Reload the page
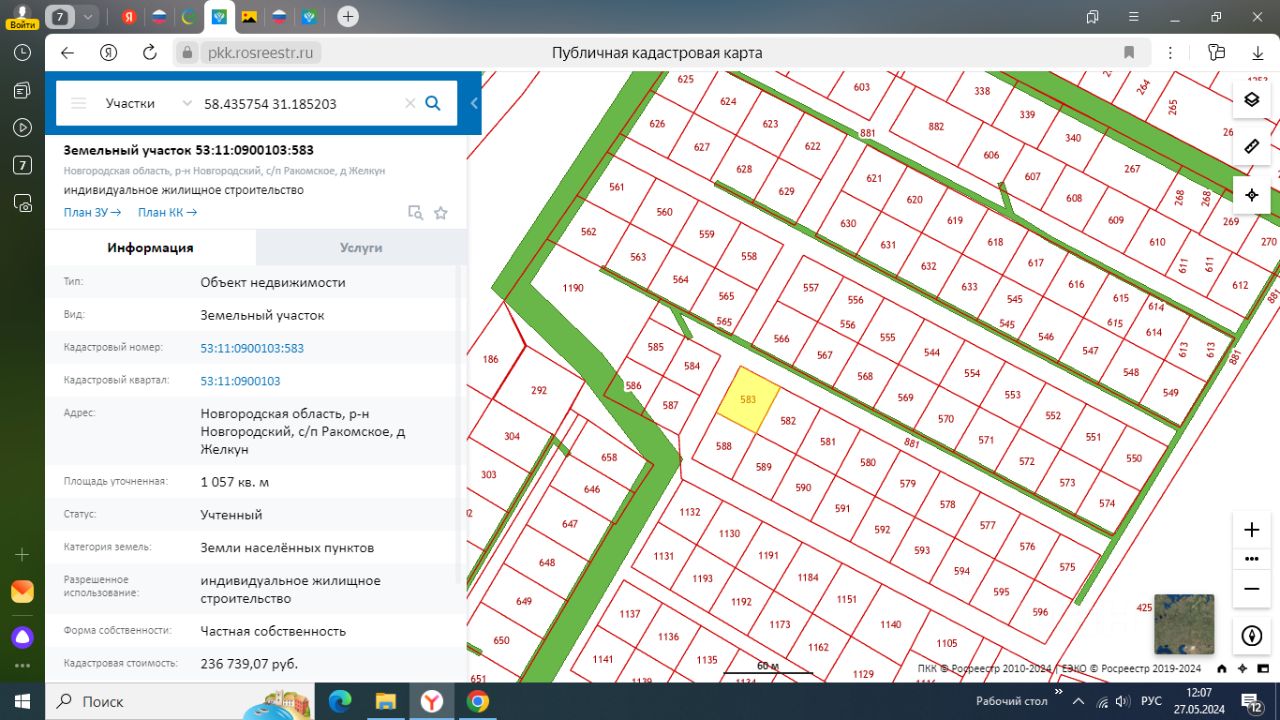 coord(150,53)
